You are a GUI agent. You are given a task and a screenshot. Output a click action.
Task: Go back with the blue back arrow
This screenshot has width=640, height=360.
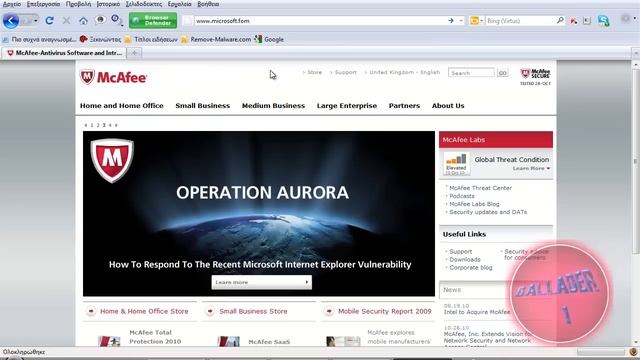pyautogui.click(x=11, y=20)
